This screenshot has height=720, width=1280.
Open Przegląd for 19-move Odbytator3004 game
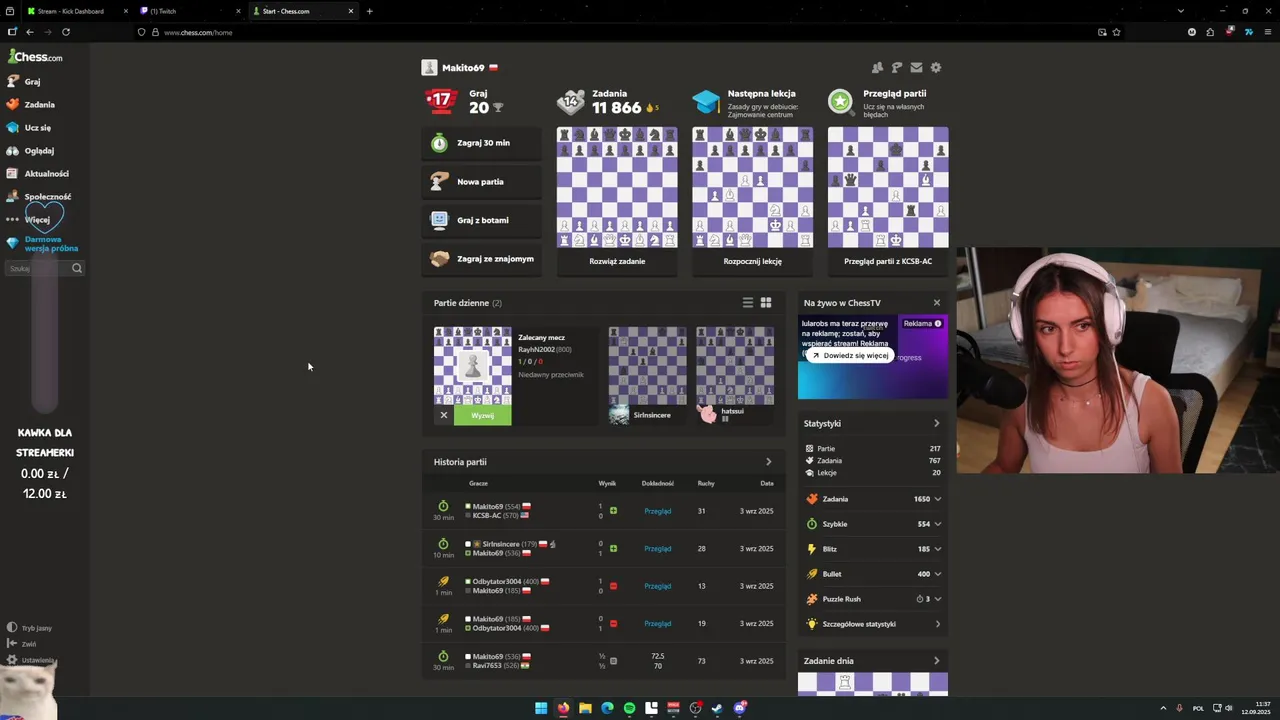click(x=657, y=624)
